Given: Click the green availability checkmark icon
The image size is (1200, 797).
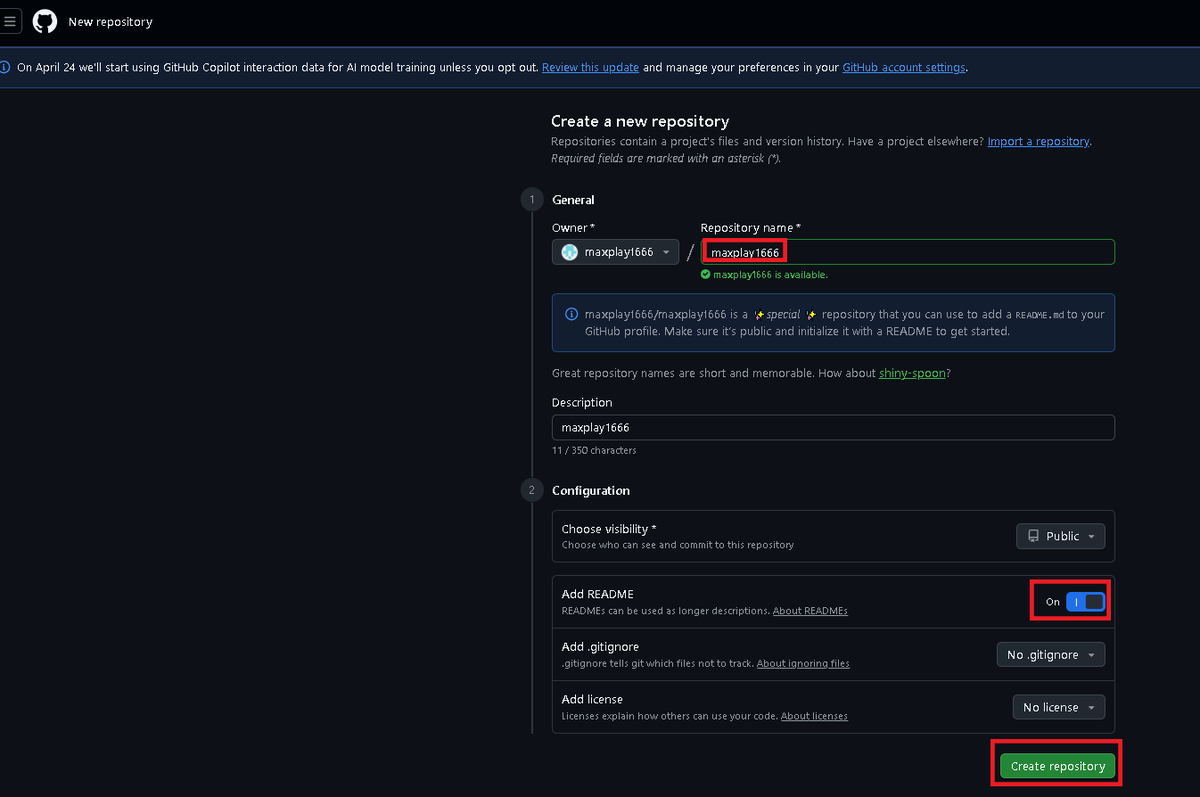Looking at the screenshot, I should (705, 274).
